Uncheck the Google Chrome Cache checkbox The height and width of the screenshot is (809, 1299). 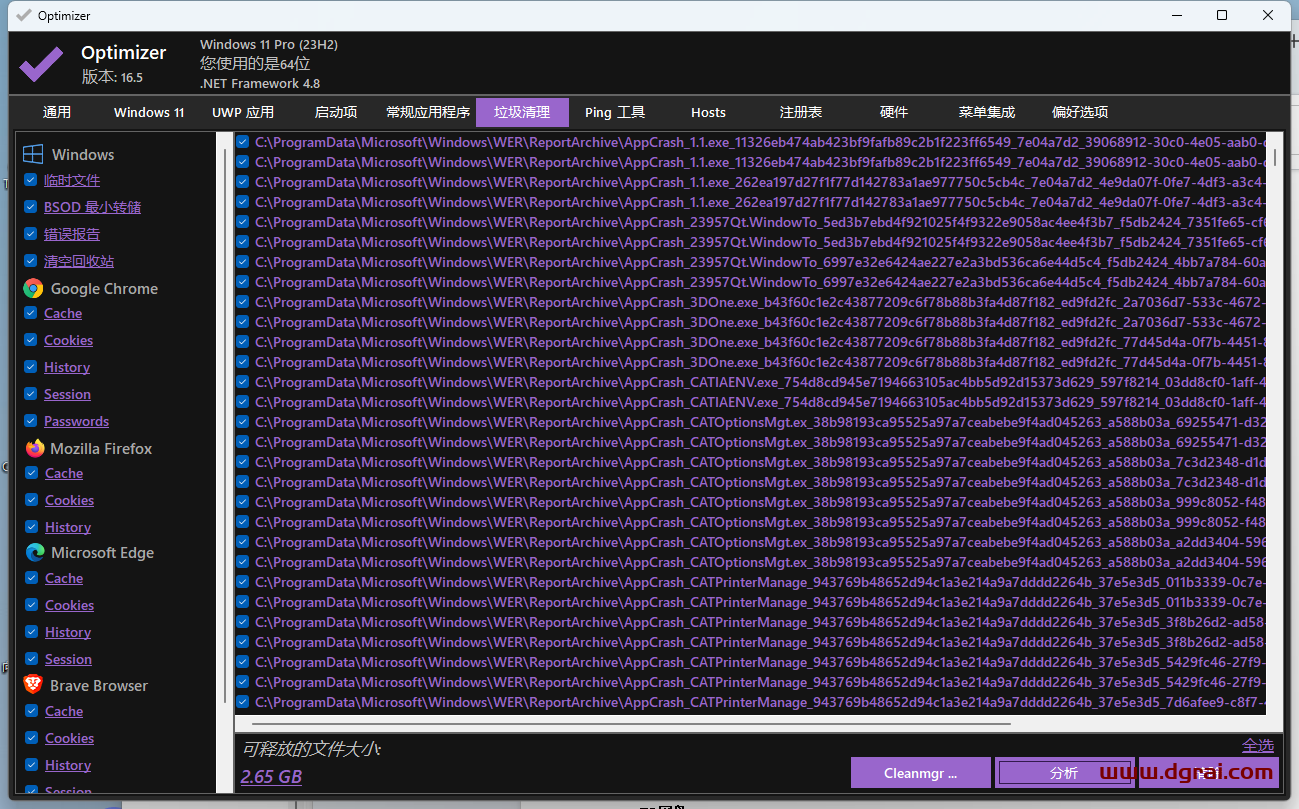click(31, 313)
